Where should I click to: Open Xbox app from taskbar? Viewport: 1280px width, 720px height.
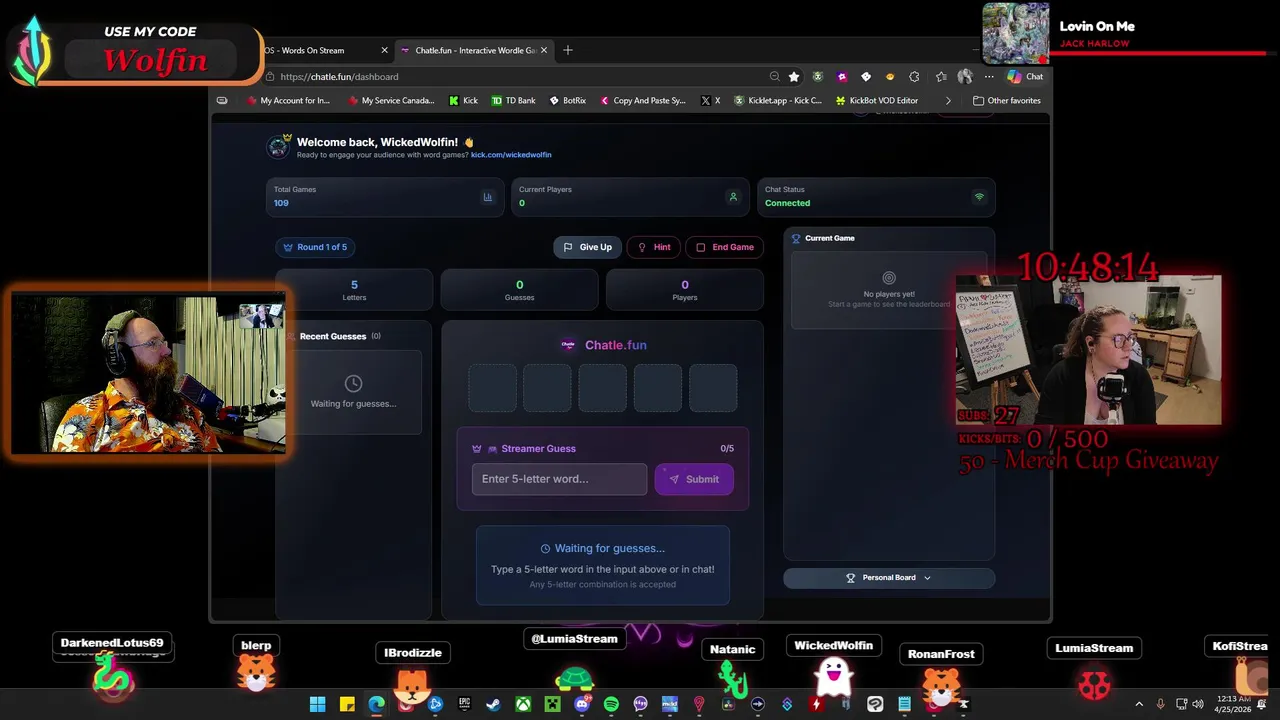point(523,704)
